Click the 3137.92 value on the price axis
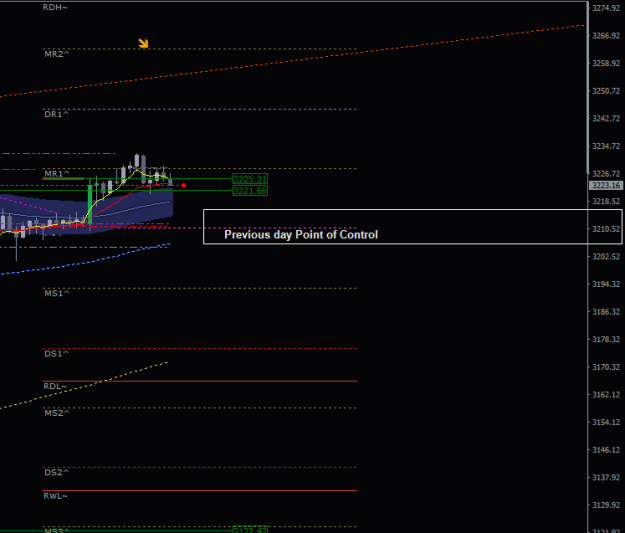This screenshot has width=625, height=533. [x=606, y=477]
